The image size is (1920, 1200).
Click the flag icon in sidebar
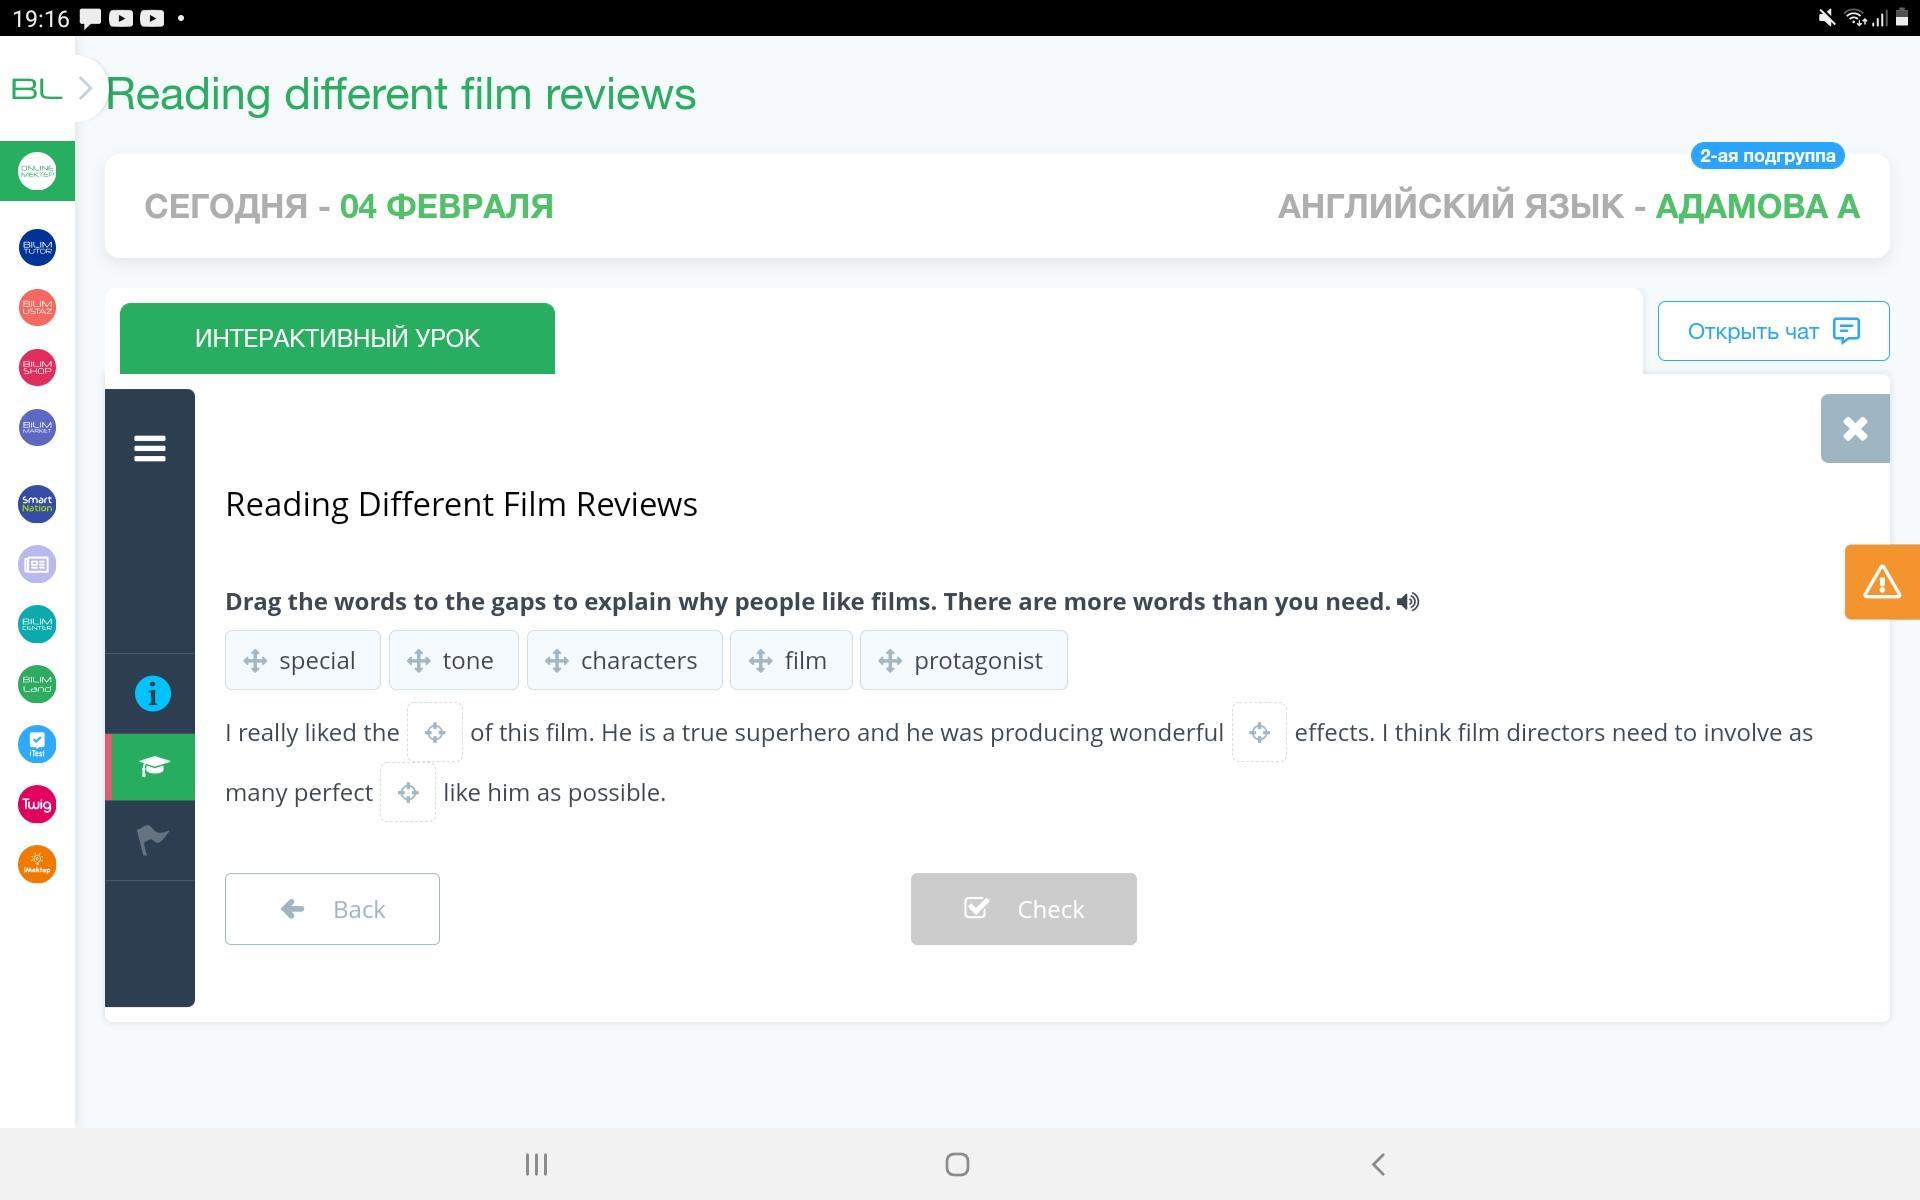[x=152, y=840]
